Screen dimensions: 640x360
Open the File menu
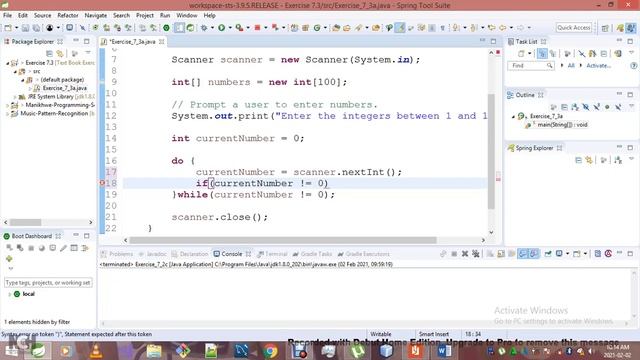tap(7, 15)
